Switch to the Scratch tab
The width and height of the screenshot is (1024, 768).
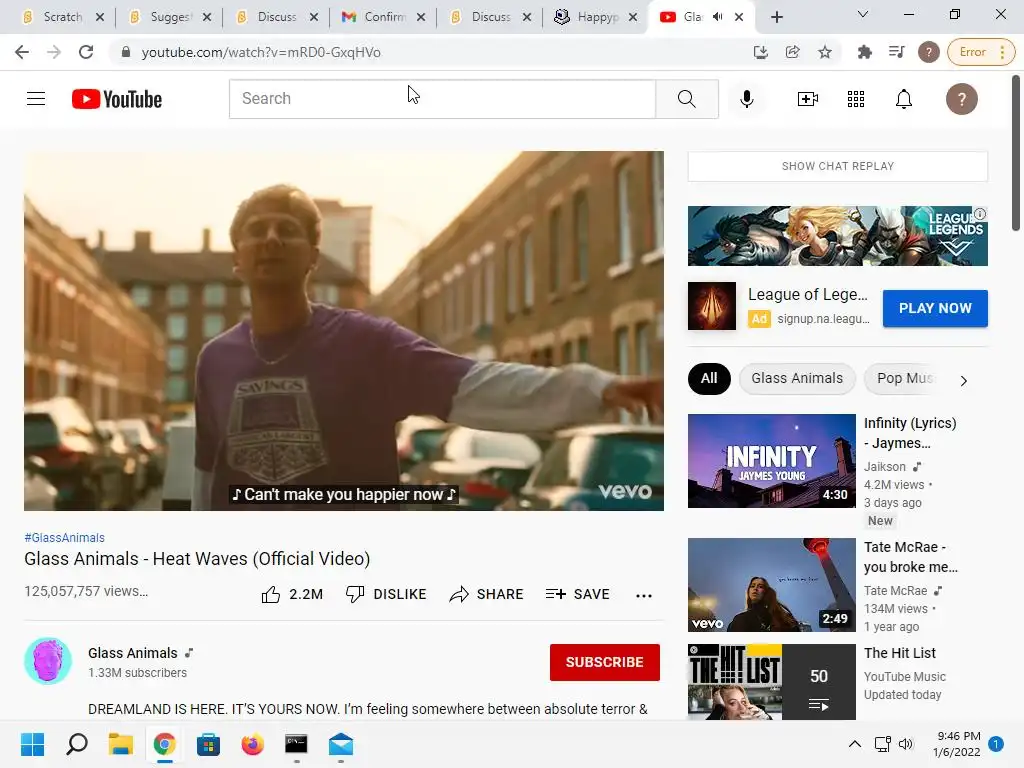pyautogui.click(x=64, y=17)
